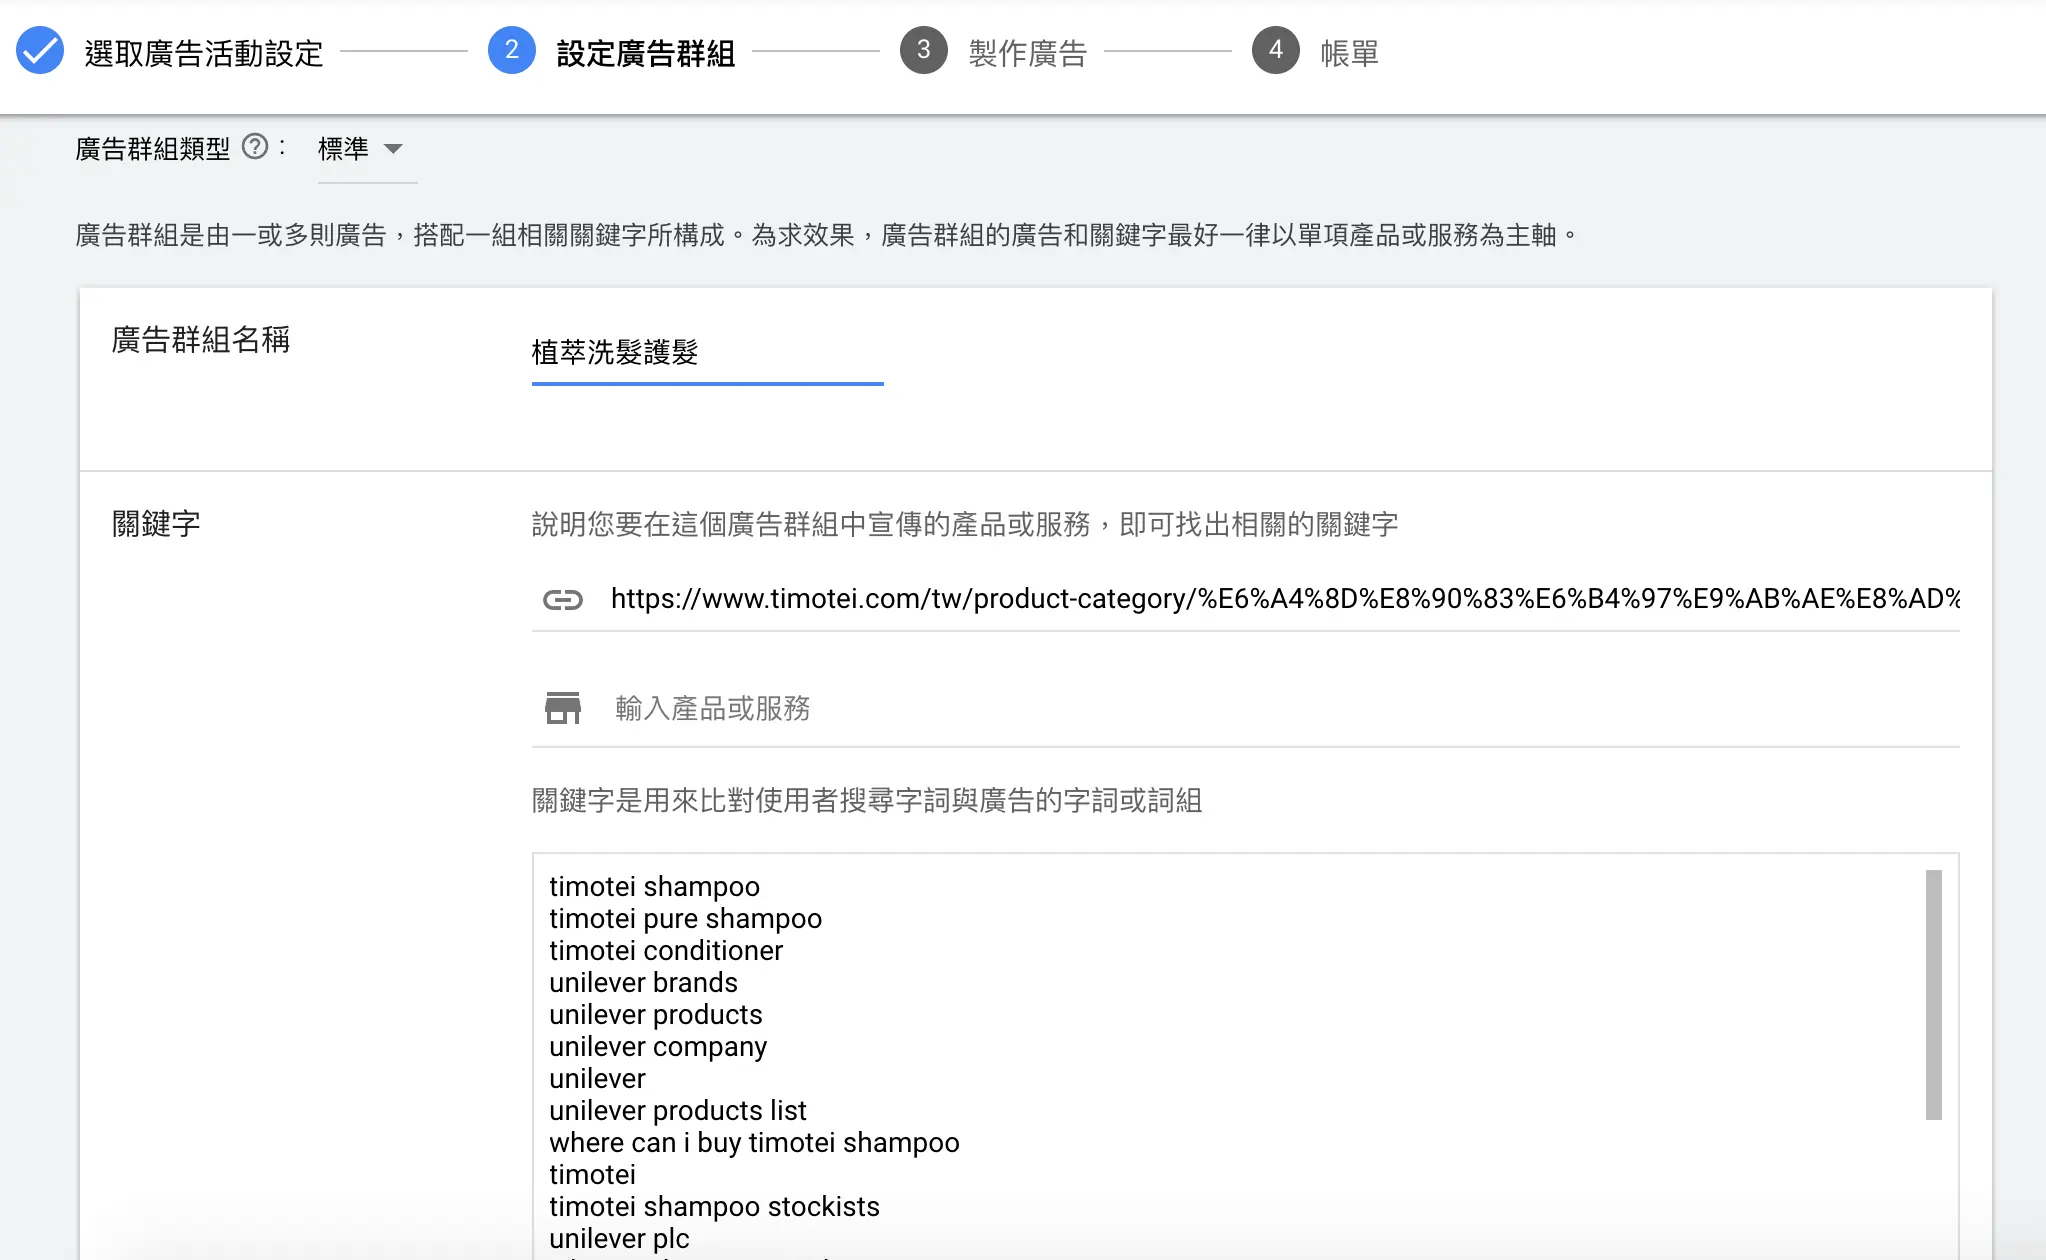Image resolution: width=2046 pixels, height=1260 pixels.
Task: Click the step 2 circle icon
Action: 512,50
